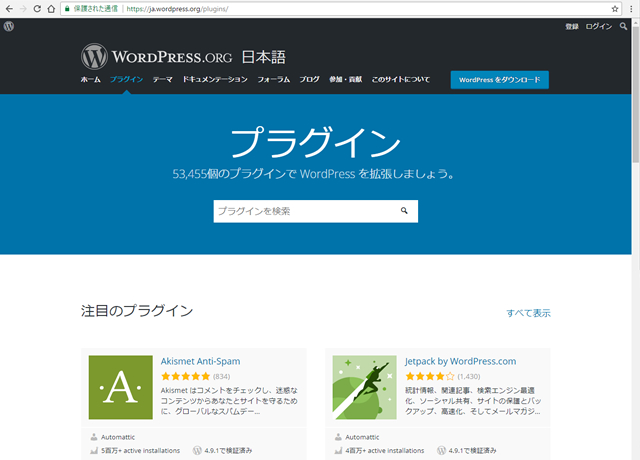Click the browser forward arrow
640x460 pixels.
(23, 9)
